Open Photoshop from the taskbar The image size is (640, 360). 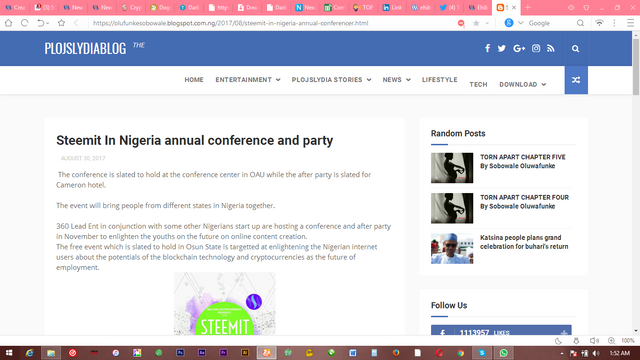(180, 353)
